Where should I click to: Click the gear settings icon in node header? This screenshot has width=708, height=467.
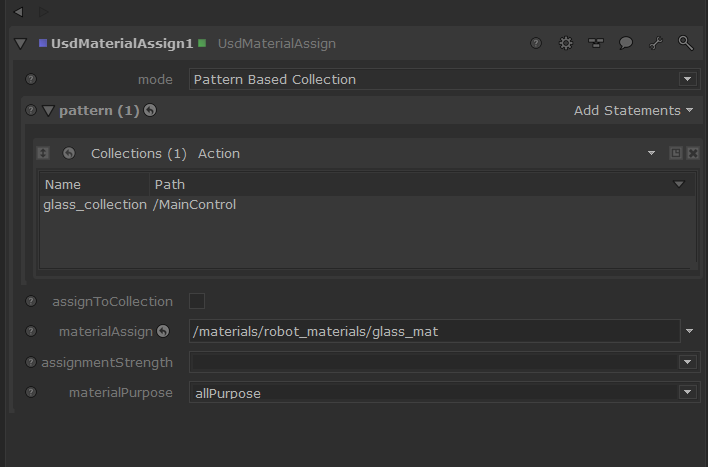coord(566,43)
